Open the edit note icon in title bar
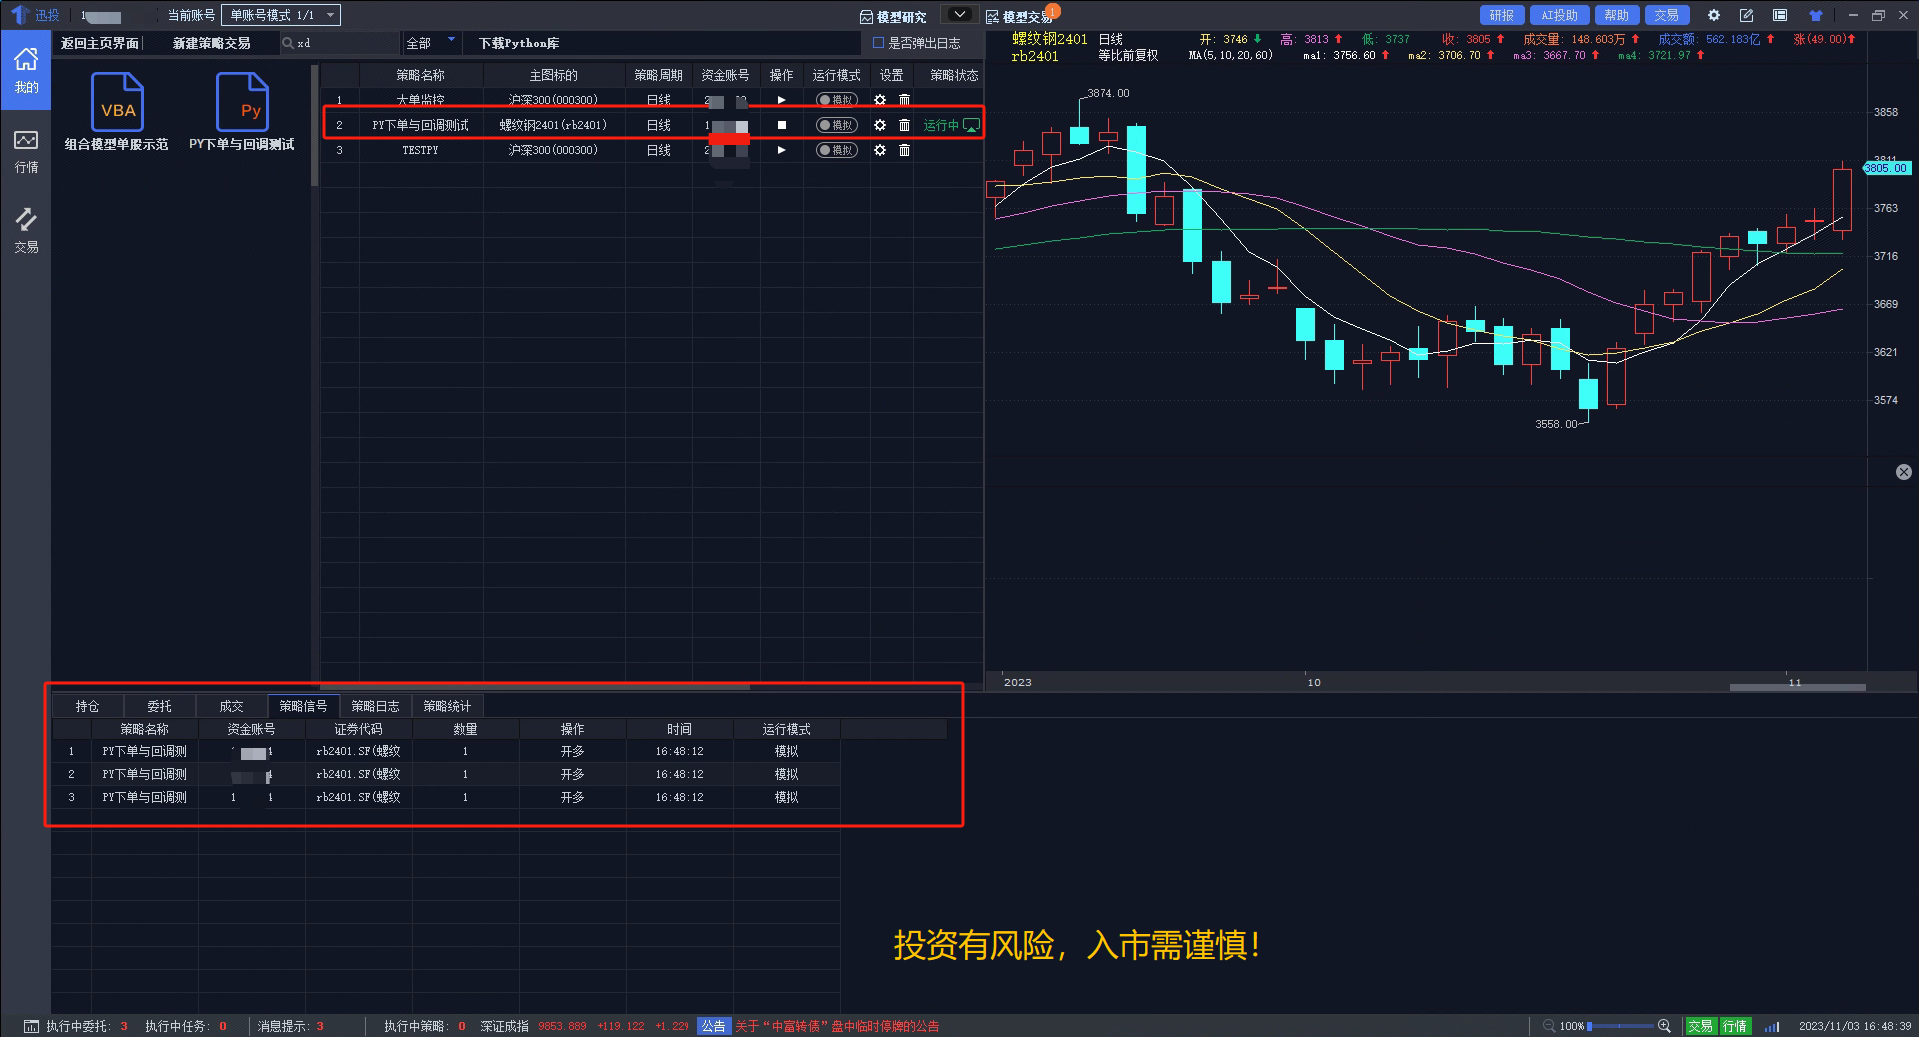Viewport: 1919px width, 1037px height. (1746, 15)
